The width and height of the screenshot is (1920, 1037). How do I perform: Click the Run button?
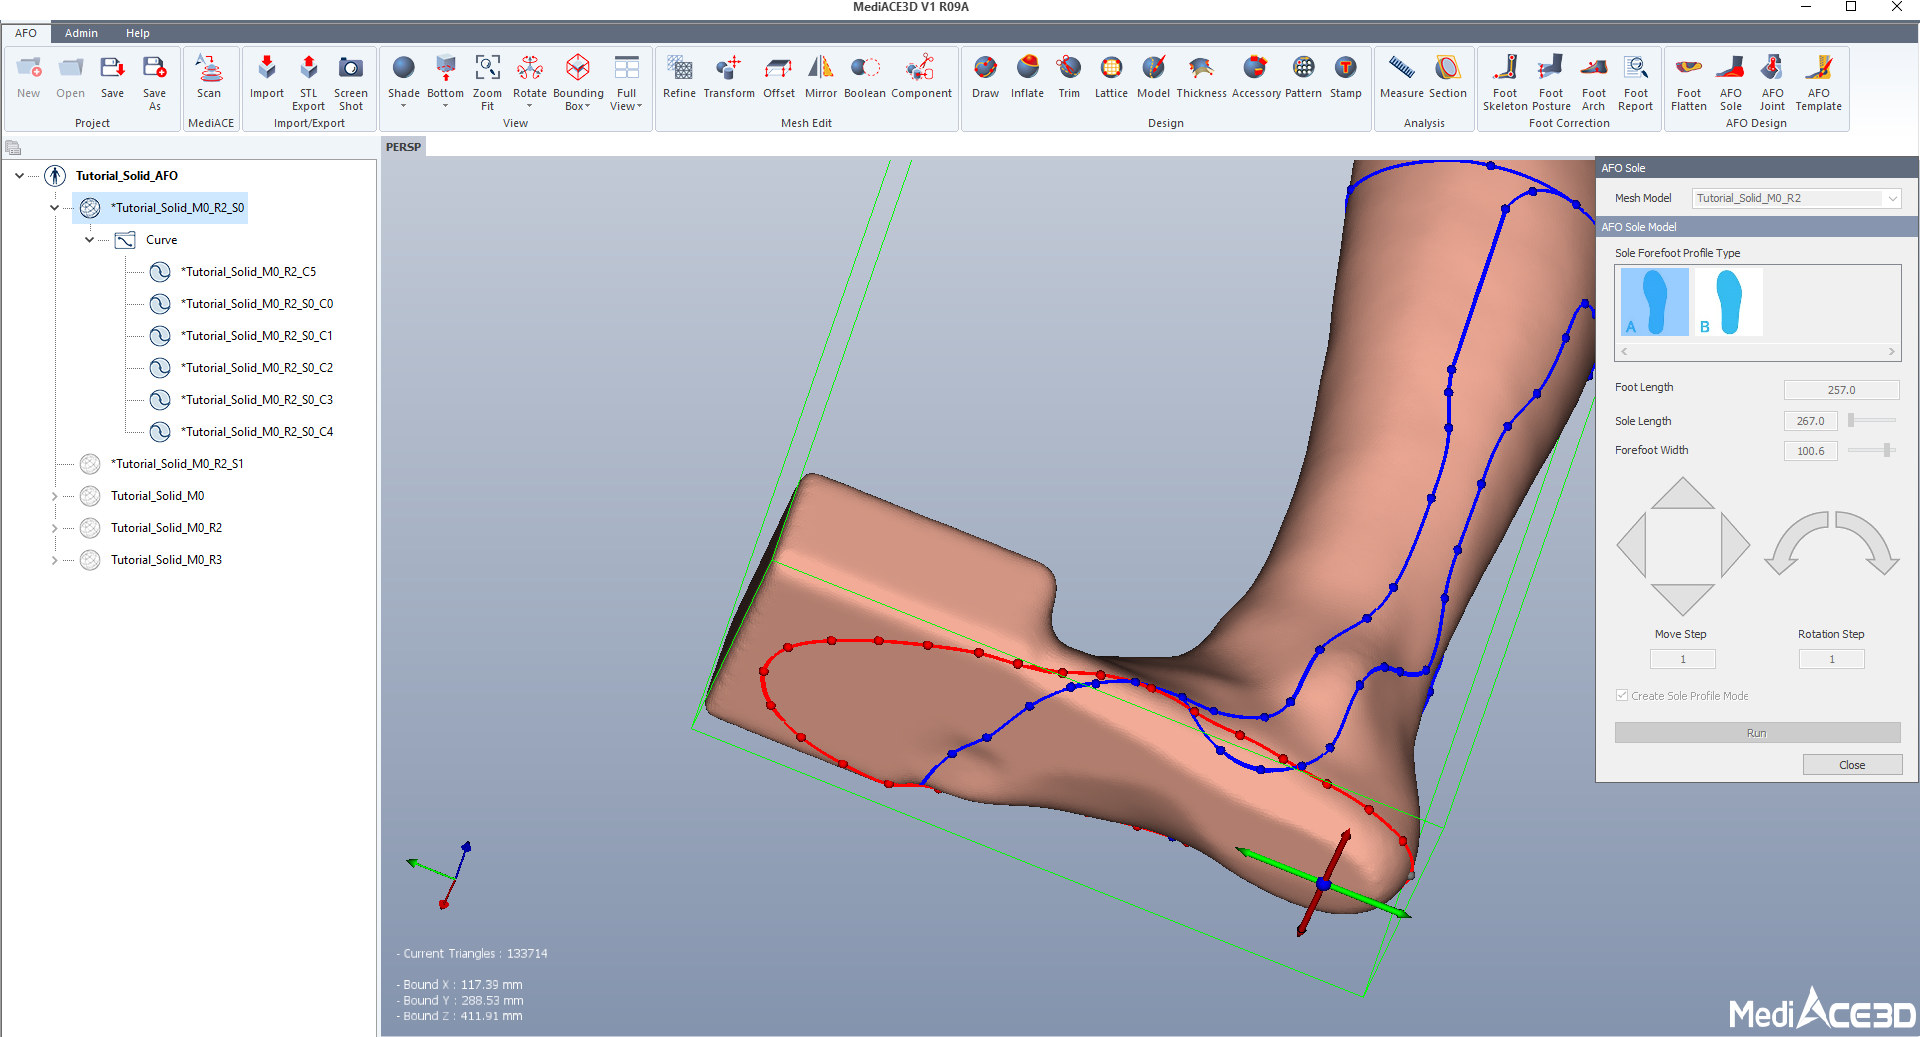[x=1757, y=733]
